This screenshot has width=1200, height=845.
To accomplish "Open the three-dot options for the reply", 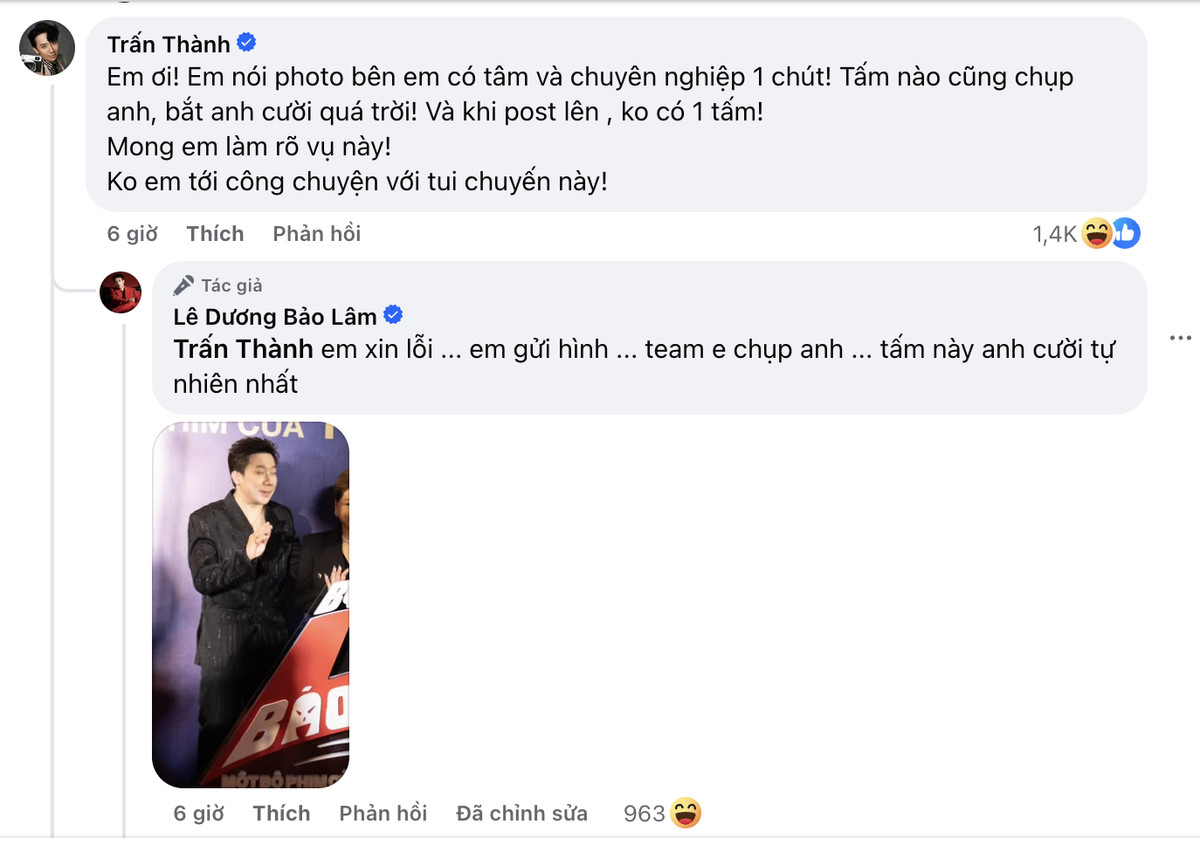I will point(1180,338).
